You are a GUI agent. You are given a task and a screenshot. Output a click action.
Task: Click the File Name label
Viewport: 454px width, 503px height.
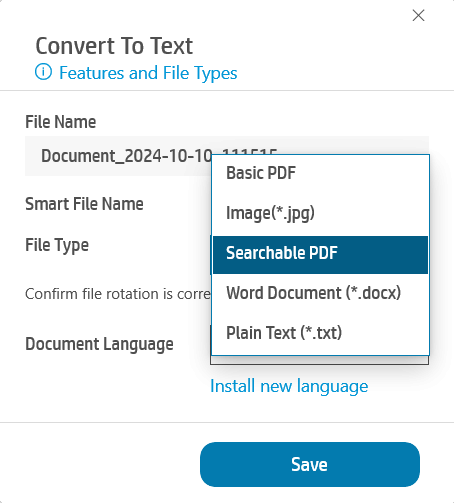[x=61, y=122]
